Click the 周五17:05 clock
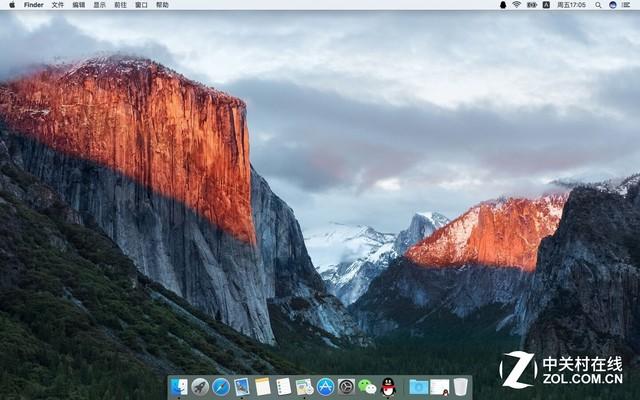 pos(571,5)
